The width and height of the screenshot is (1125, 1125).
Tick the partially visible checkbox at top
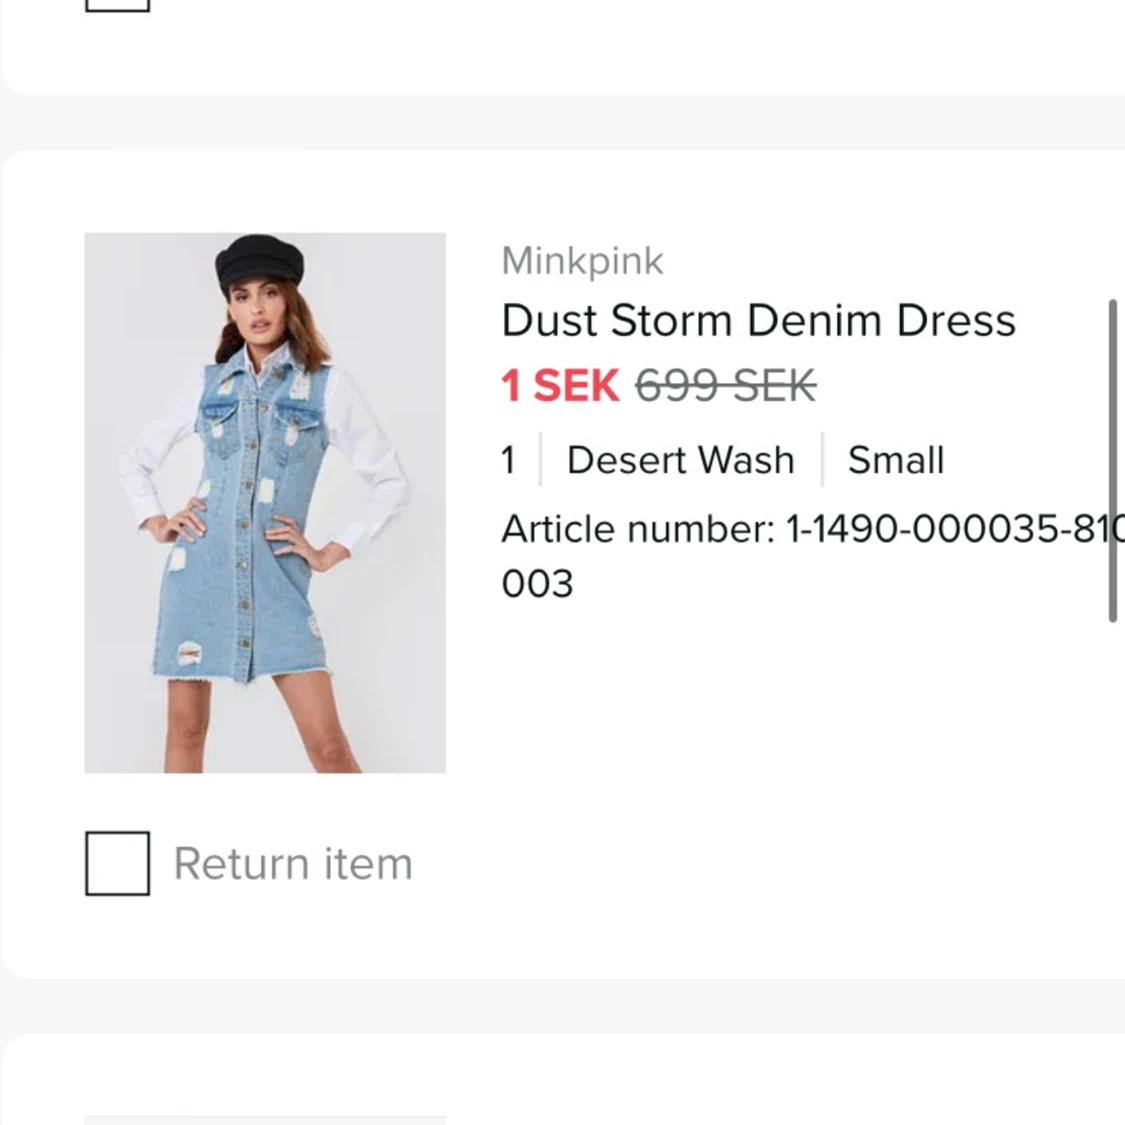point(117,5)
